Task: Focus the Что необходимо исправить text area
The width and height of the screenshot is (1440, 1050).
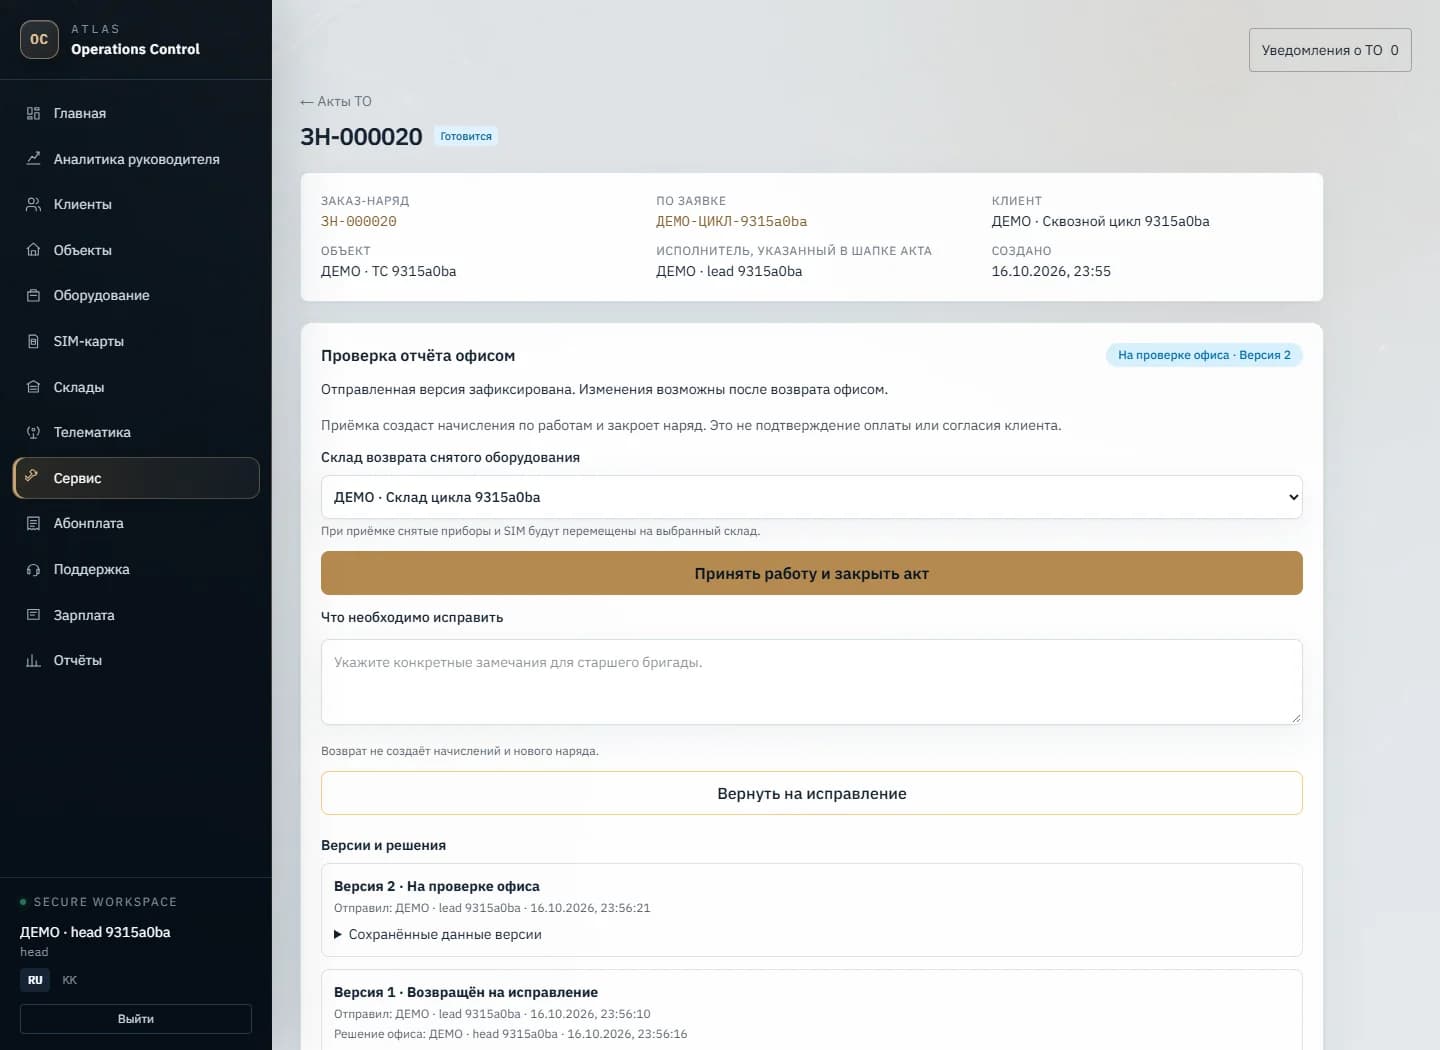Action: pyautogui.click(x=811, y=682)
